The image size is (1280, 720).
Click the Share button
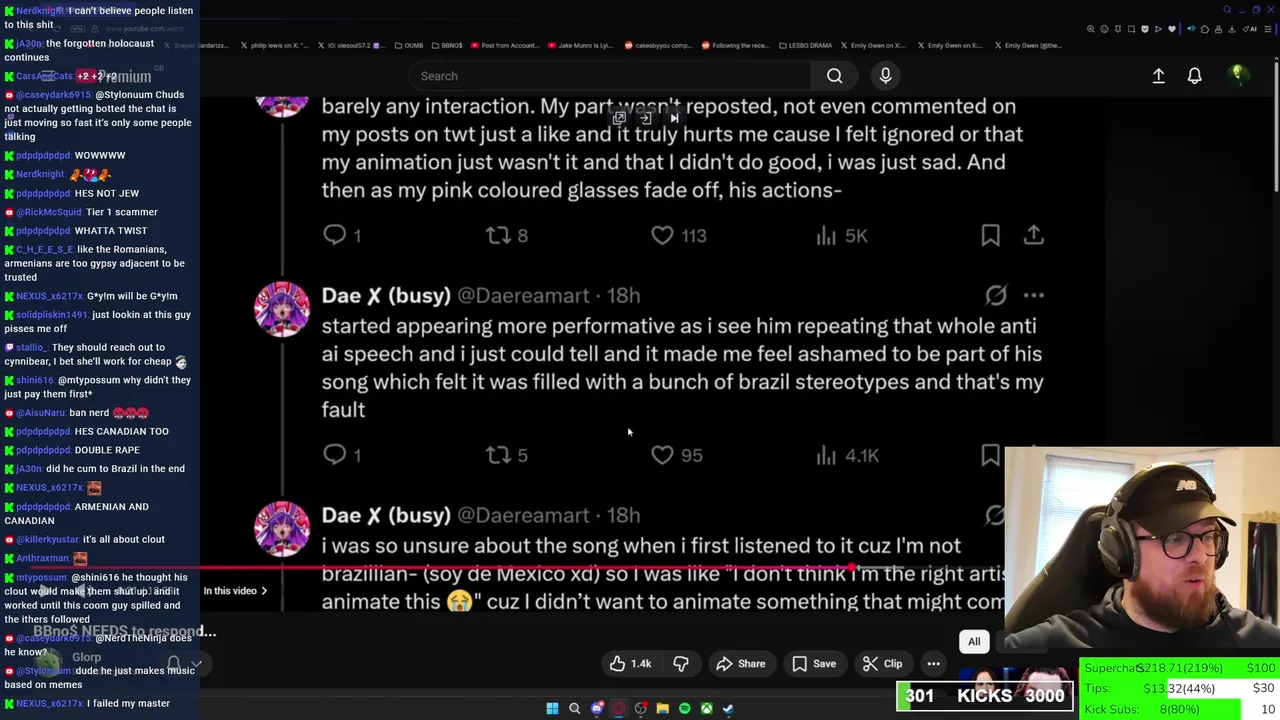pos(740,664)
